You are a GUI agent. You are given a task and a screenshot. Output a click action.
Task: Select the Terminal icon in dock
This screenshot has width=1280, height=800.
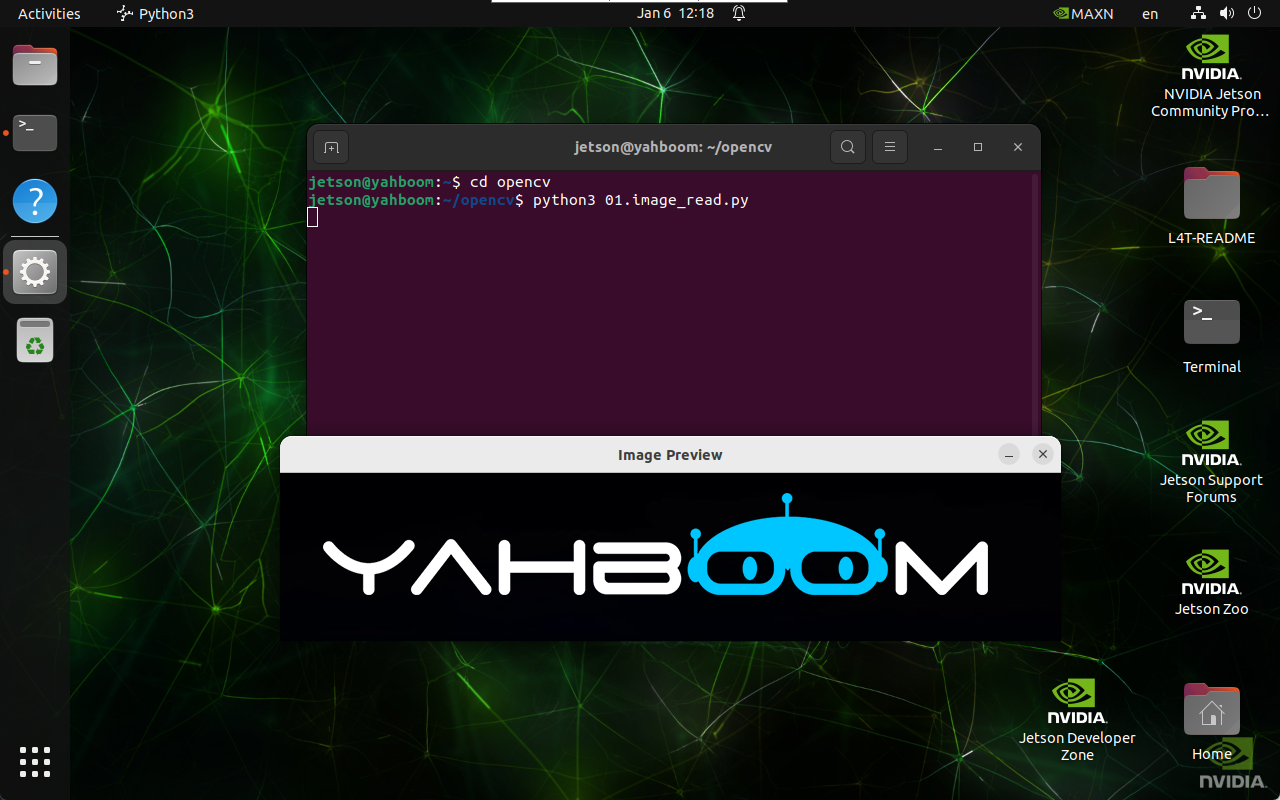[x=35, y=132]
